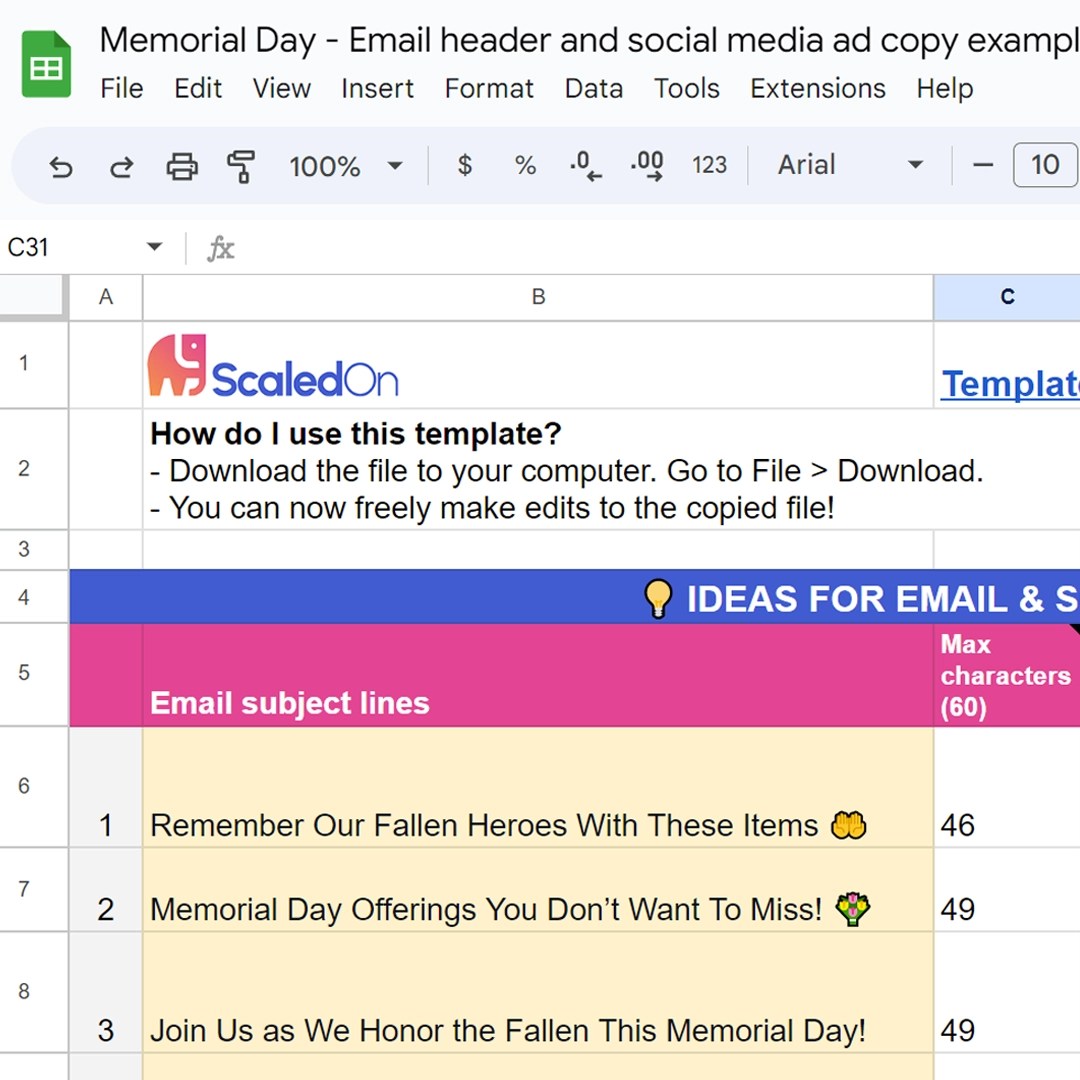Open the Extensions menu

click(818, 89)
